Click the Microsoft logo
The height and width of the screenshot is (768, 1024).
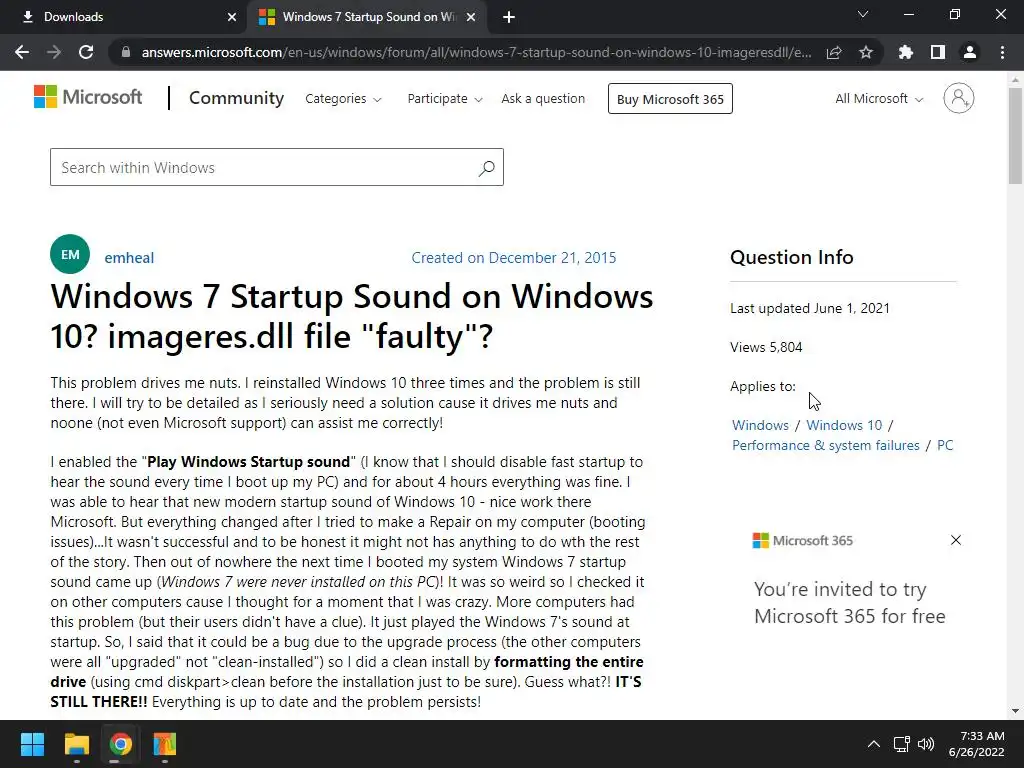coord(88,97)
